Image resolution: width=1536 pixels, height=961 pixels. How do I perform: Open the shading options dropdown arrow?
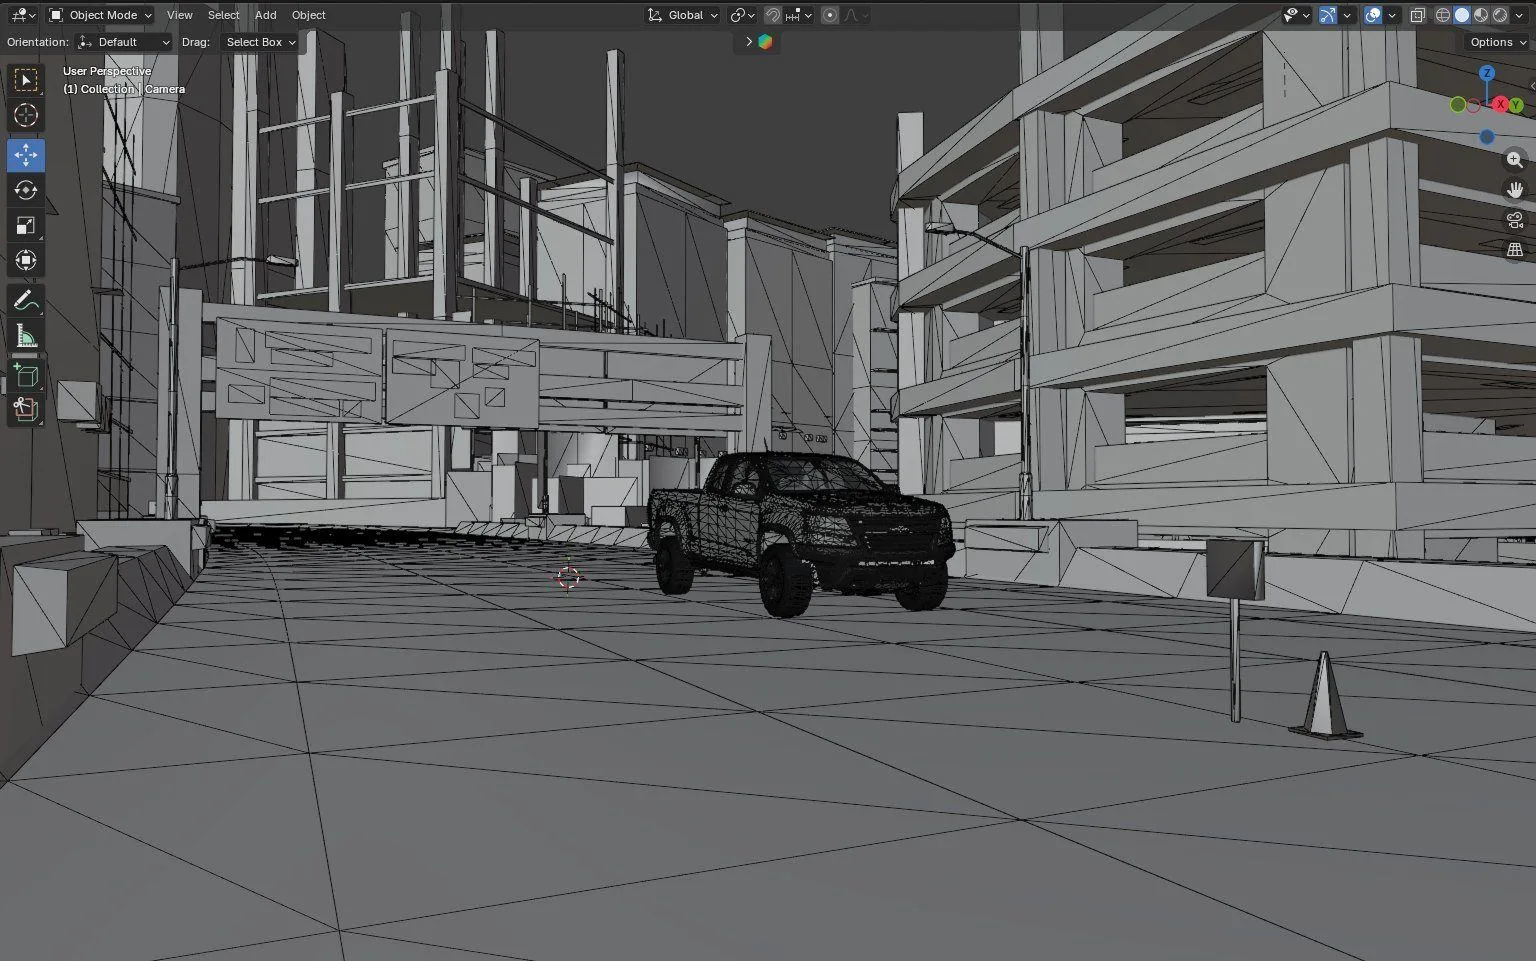pos(1519,15)
